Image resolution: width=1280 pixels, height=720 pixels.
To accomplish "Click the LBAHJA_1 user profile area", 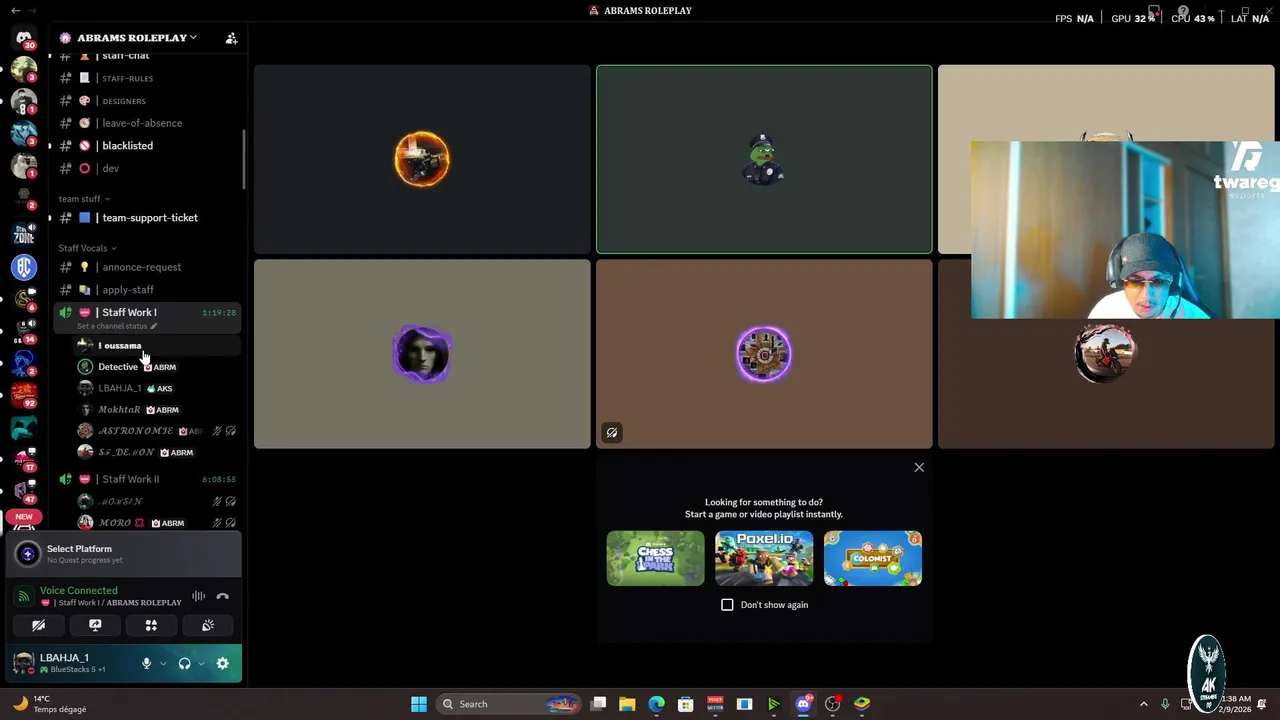I will click(x=73, y=663).
